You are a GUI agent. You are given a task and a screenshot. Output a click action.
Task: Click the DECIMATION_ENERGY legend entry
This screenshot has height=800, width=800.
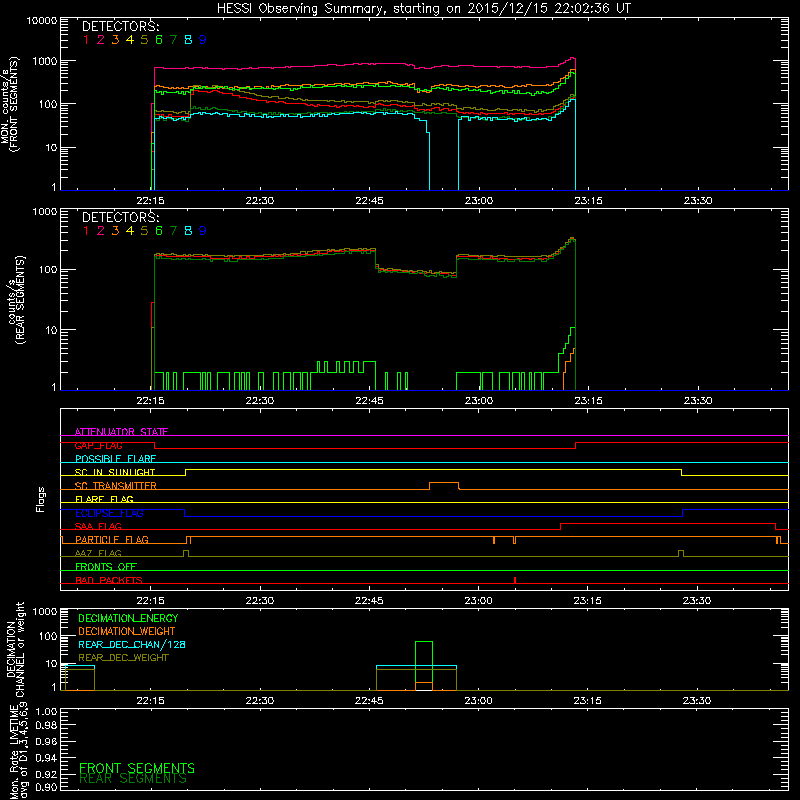point(128,618)
